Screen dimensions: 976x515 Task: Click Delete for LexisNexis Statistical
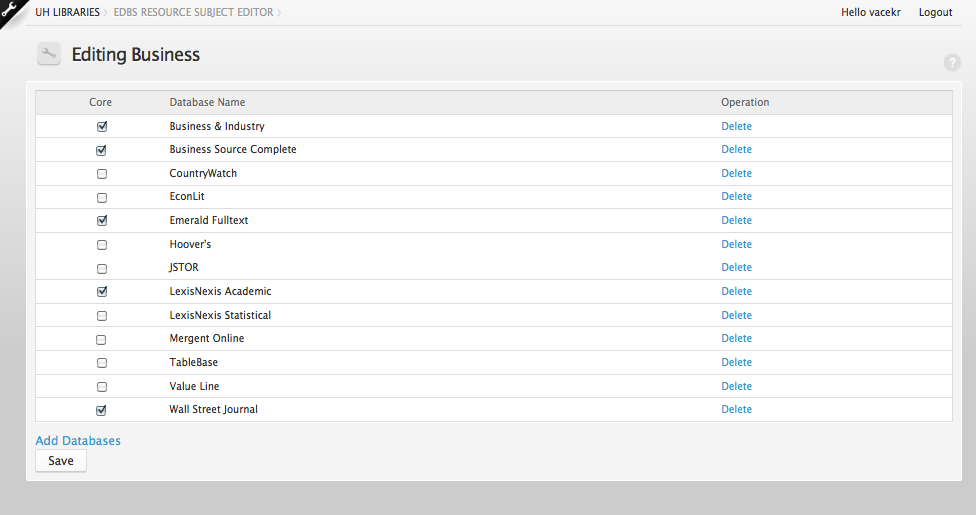[736, 315]
